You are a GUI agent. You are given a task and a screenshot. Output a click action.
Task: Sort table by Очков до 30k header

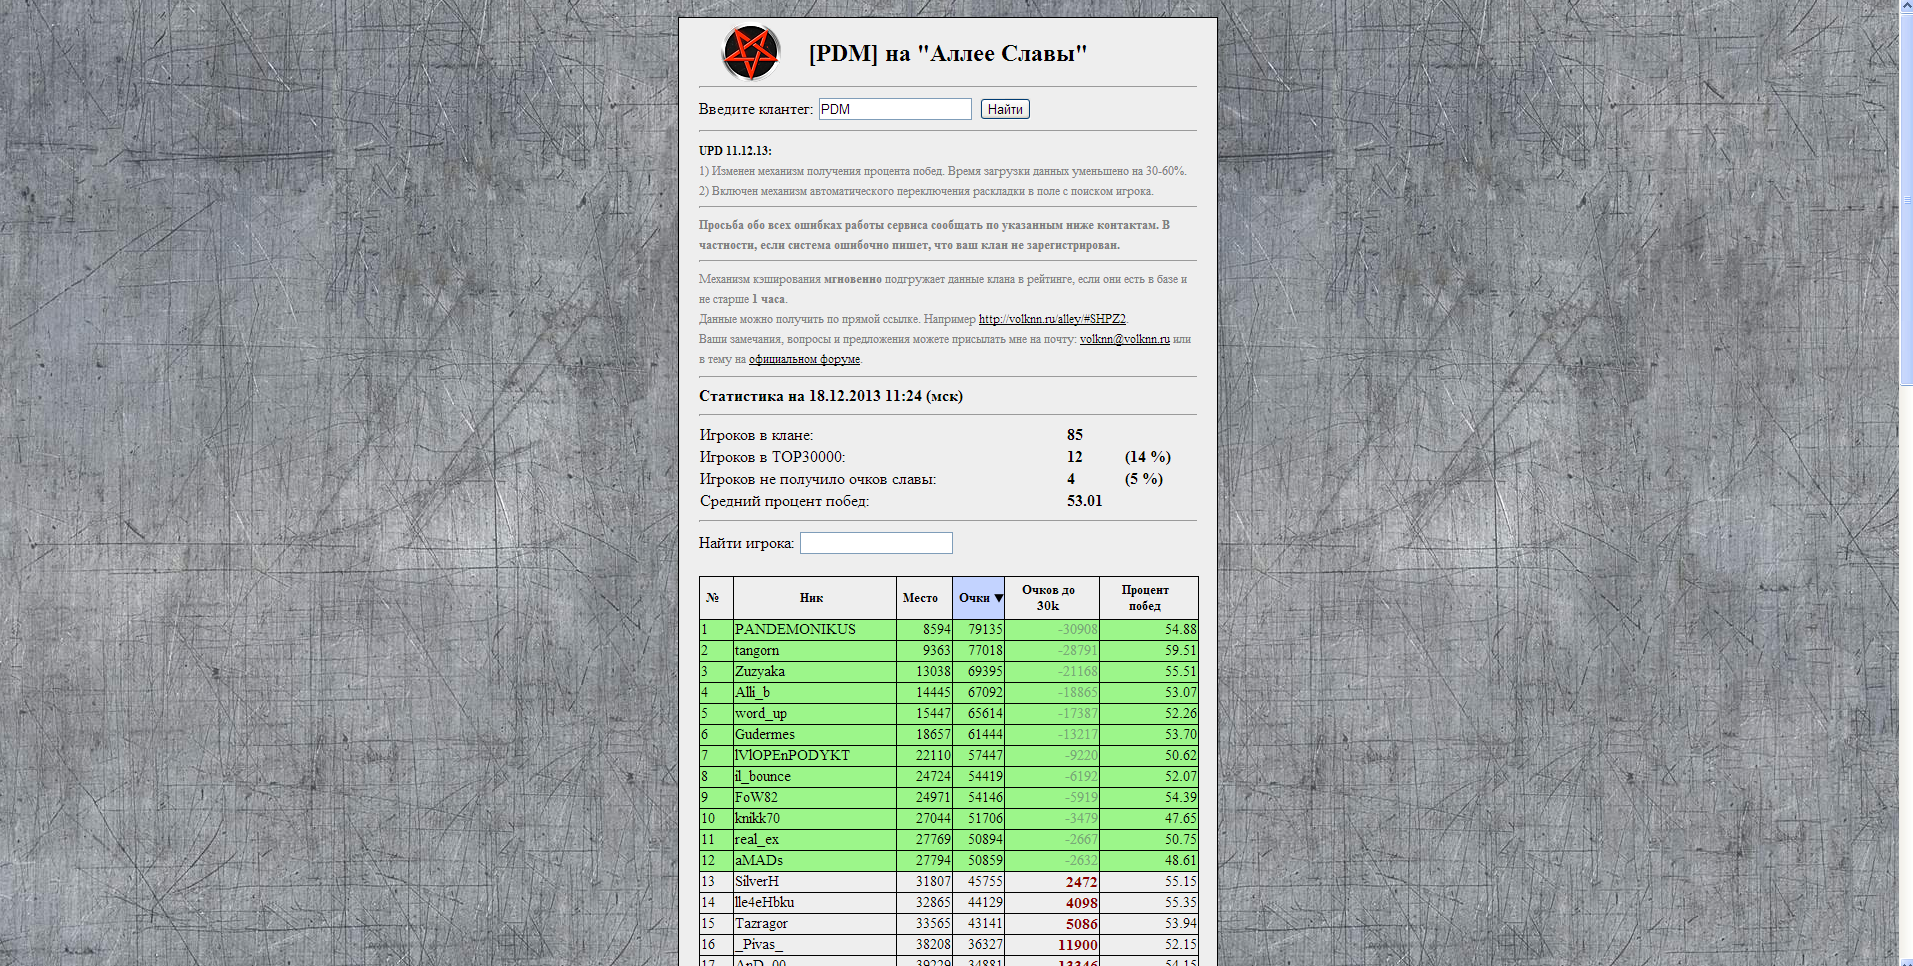1052,598
